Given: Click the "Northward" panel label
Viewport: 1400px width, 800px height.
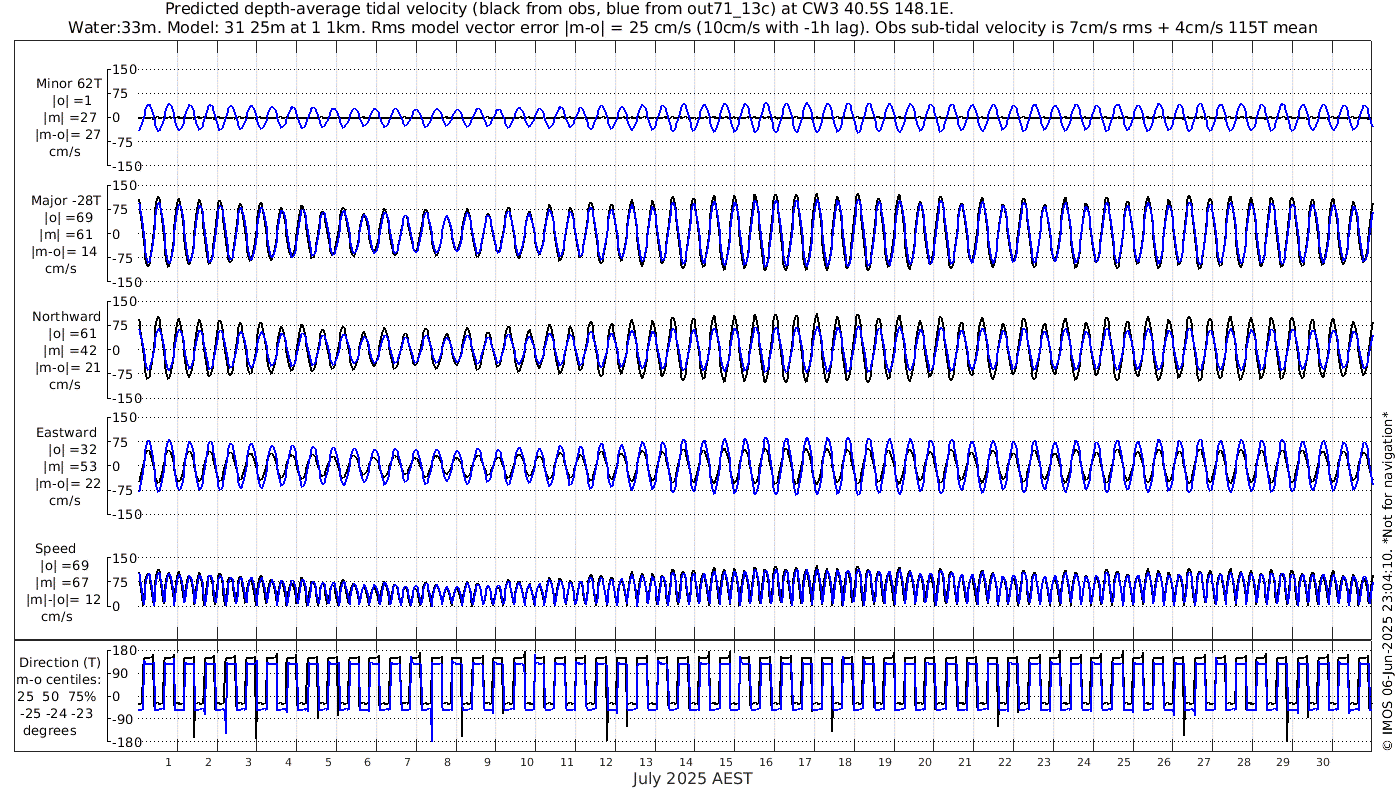Looking at the screenshot, I should pyautogui.click(x=67, y=317).
